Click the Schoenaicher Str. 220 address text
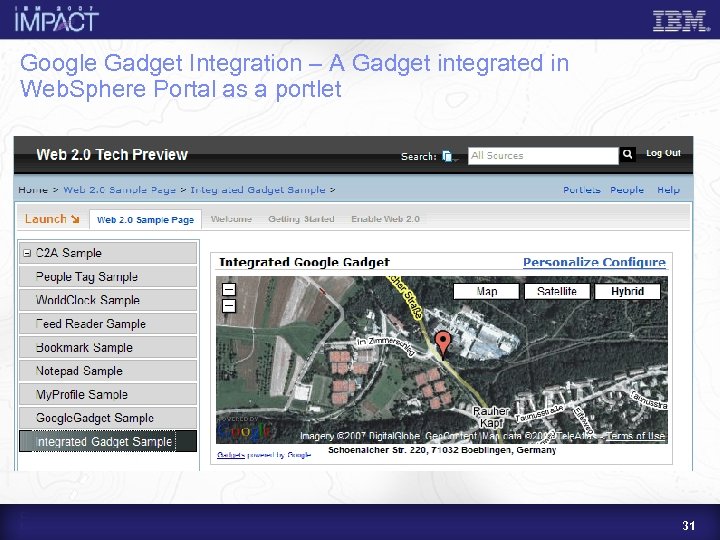Image resolution: width=720 pixels, height=540 pixels. tap(442, 450)
